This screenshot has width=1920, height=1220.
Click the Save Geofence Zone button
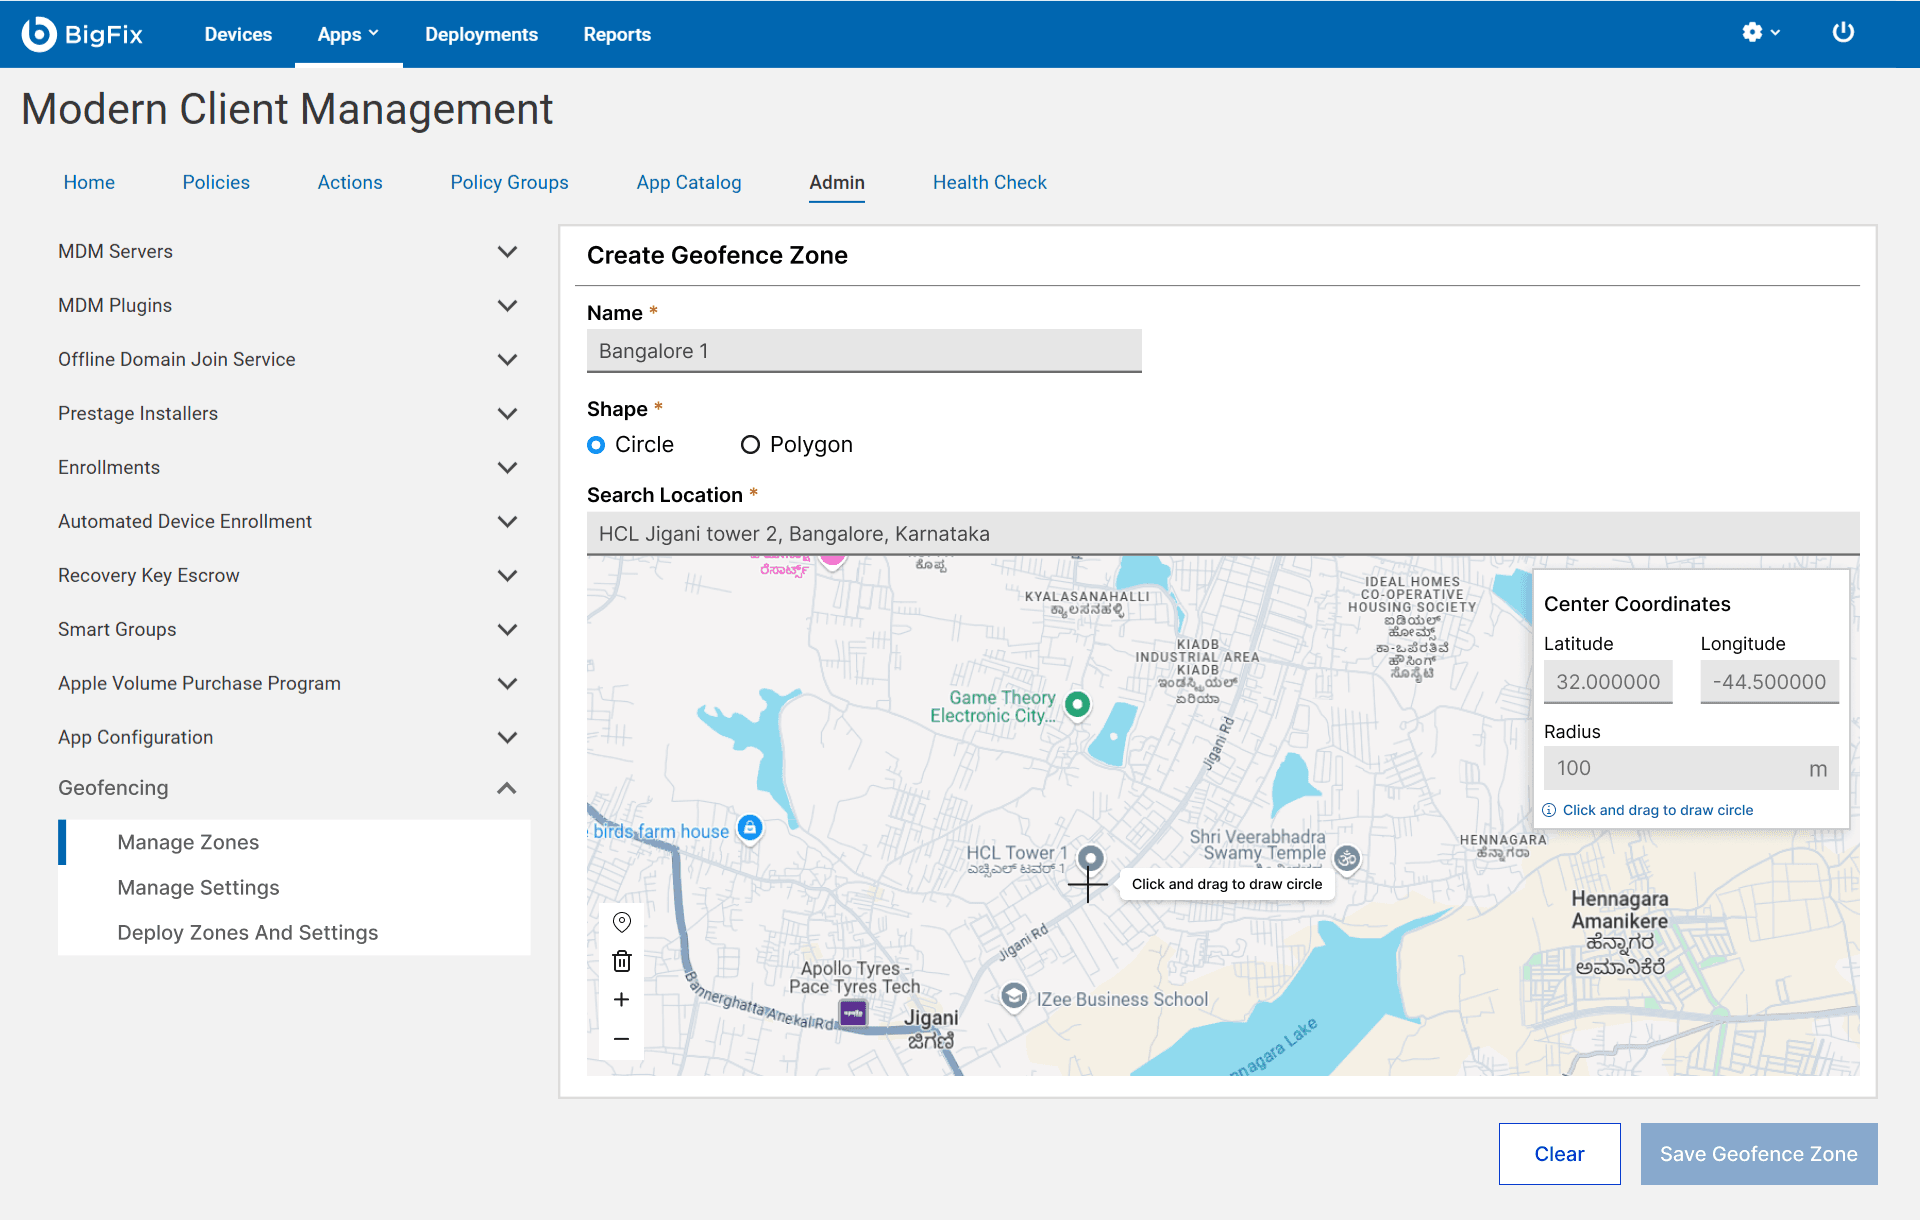(1759, 1154)
